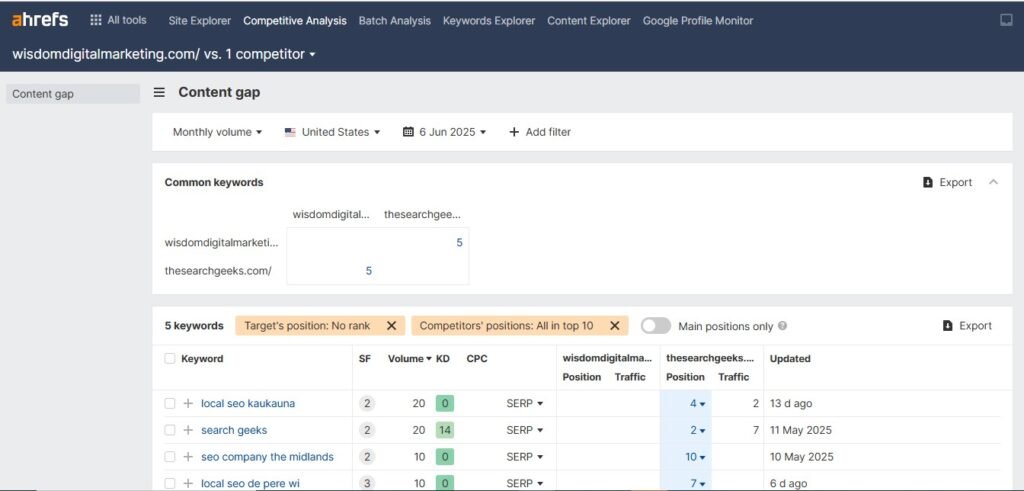Click the KD column header
The width and height of the screenshot is (1024, 491).
pos(443,358)
